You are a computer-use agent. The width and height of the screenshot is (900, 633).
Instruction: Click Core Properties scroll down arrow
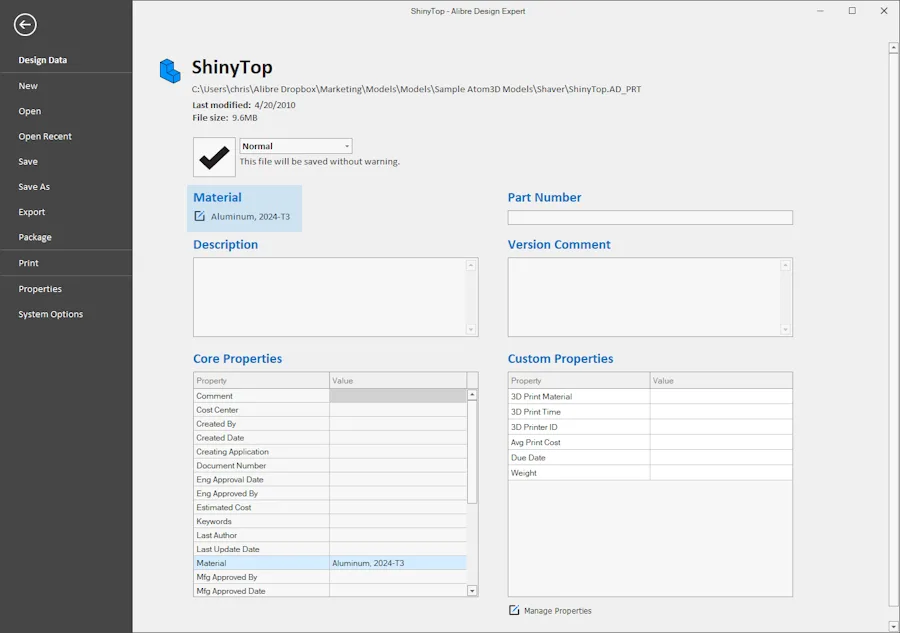(472, 591)
